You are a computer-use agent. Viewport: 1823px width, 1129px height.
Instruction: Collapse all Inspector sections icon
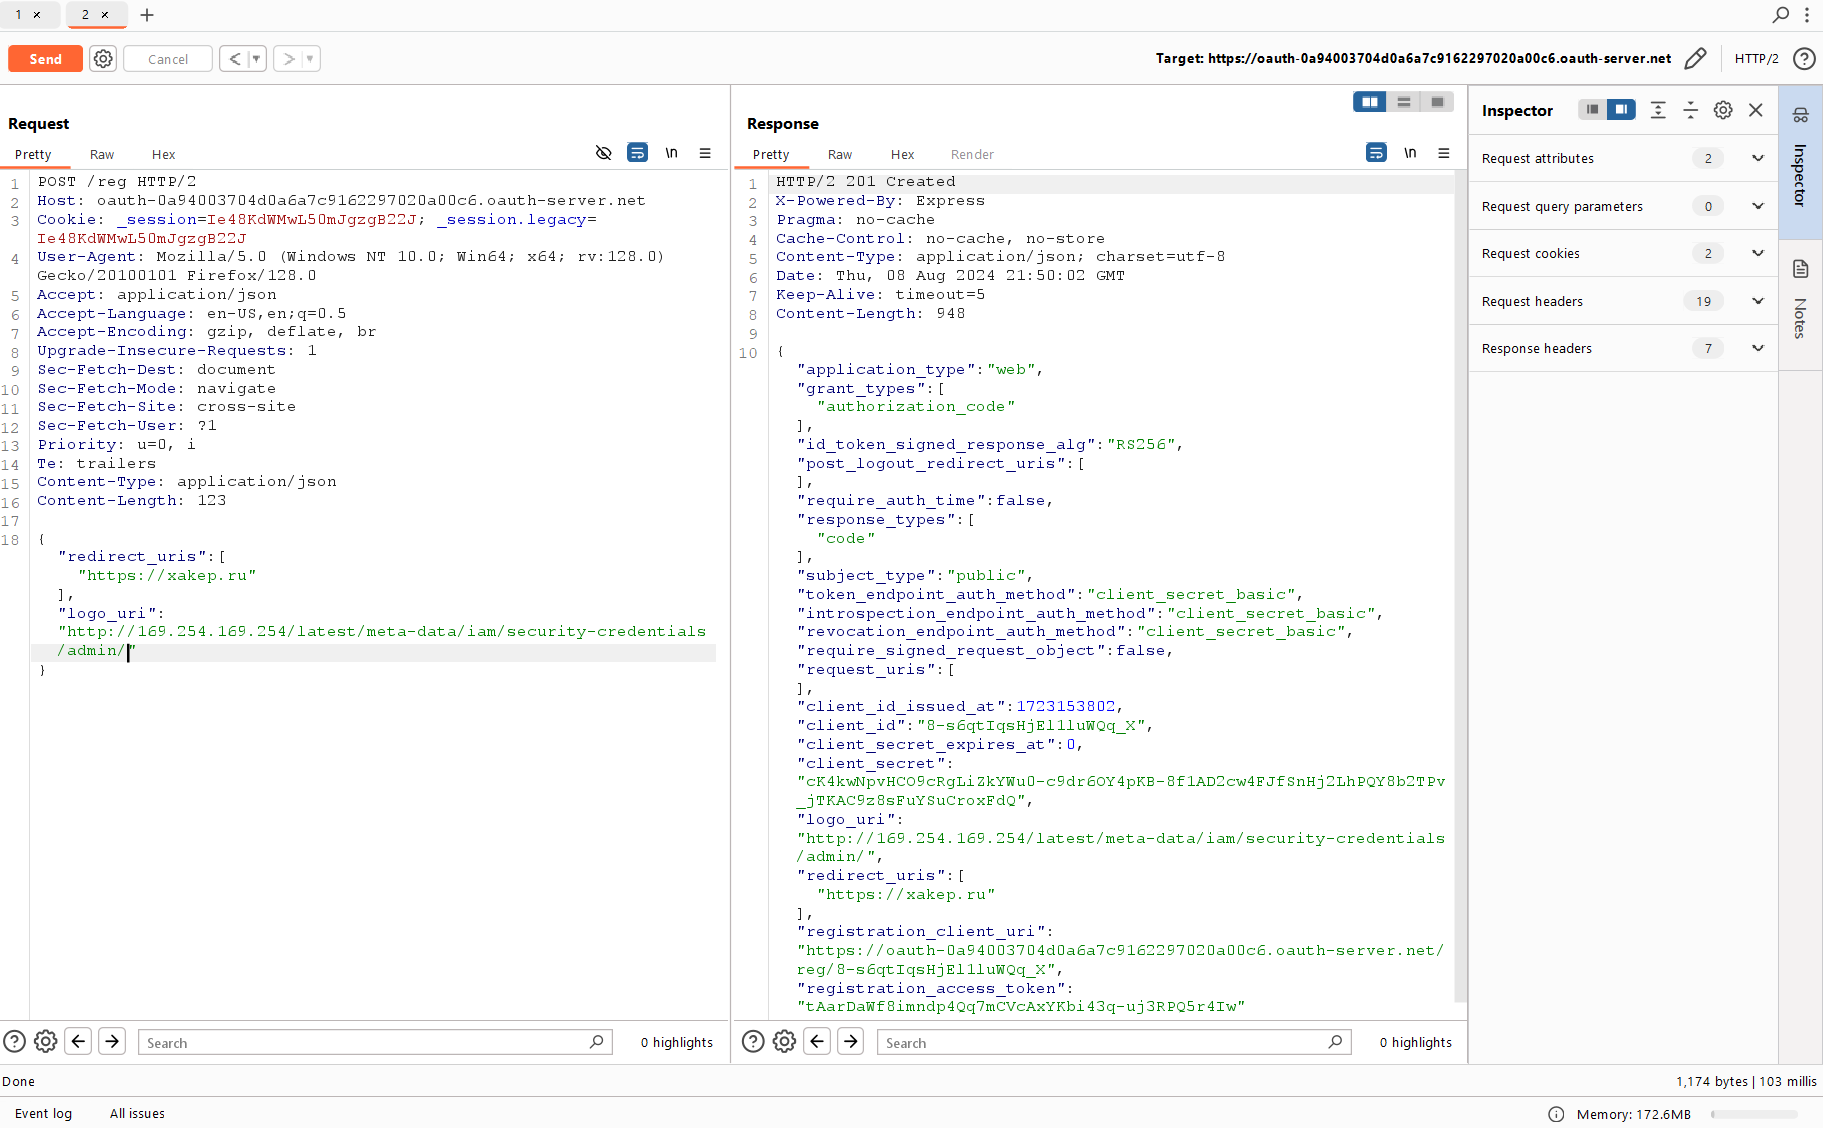(x=1690, y=110)
